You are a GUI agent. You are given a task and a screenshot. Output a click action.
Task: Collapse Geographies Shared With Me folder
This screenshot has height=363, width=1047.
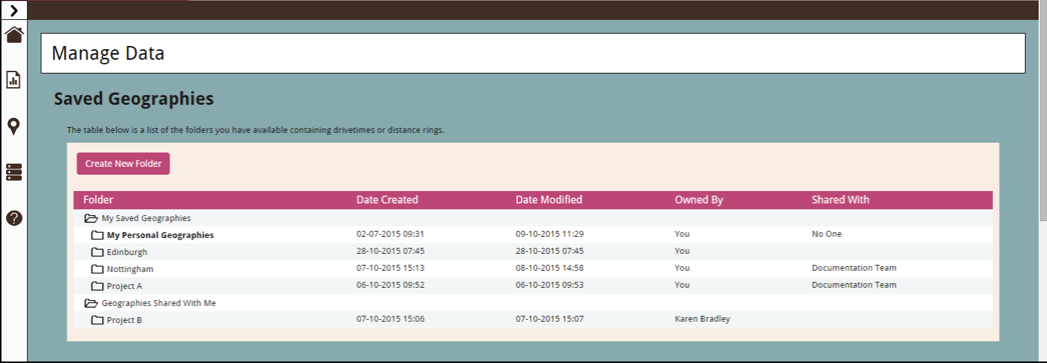90,303
